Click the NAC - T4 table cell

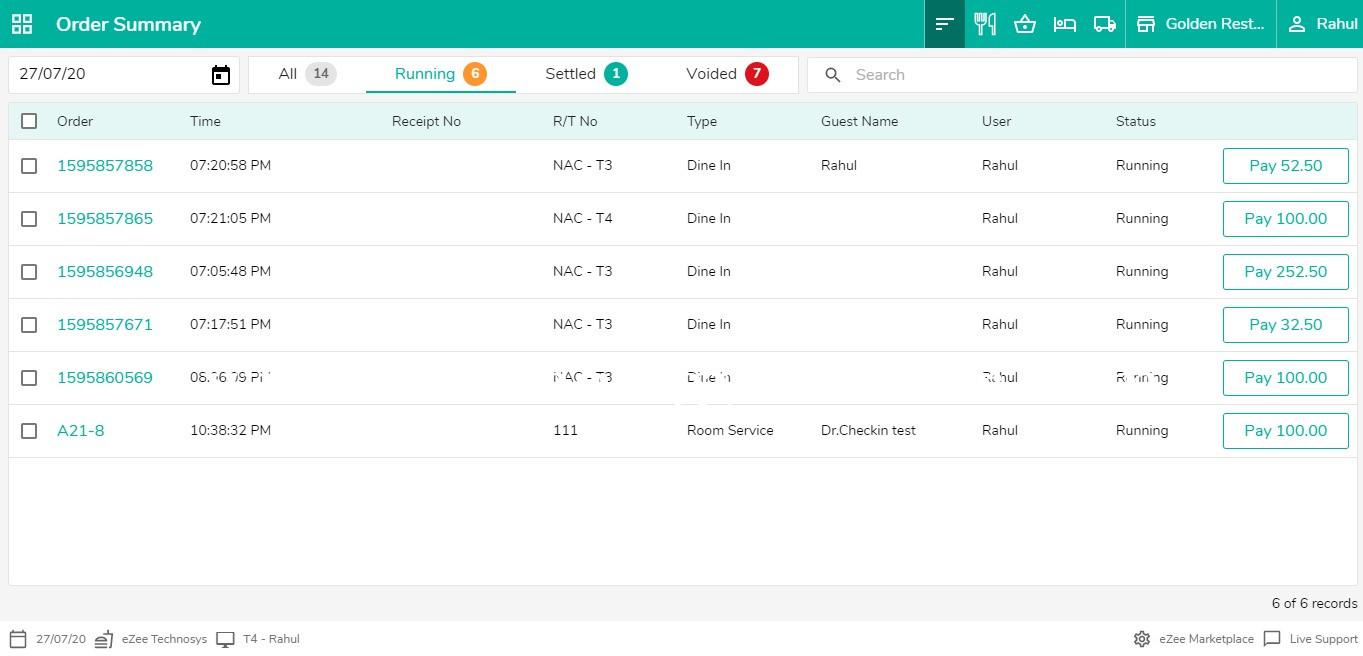coord(582,219)
